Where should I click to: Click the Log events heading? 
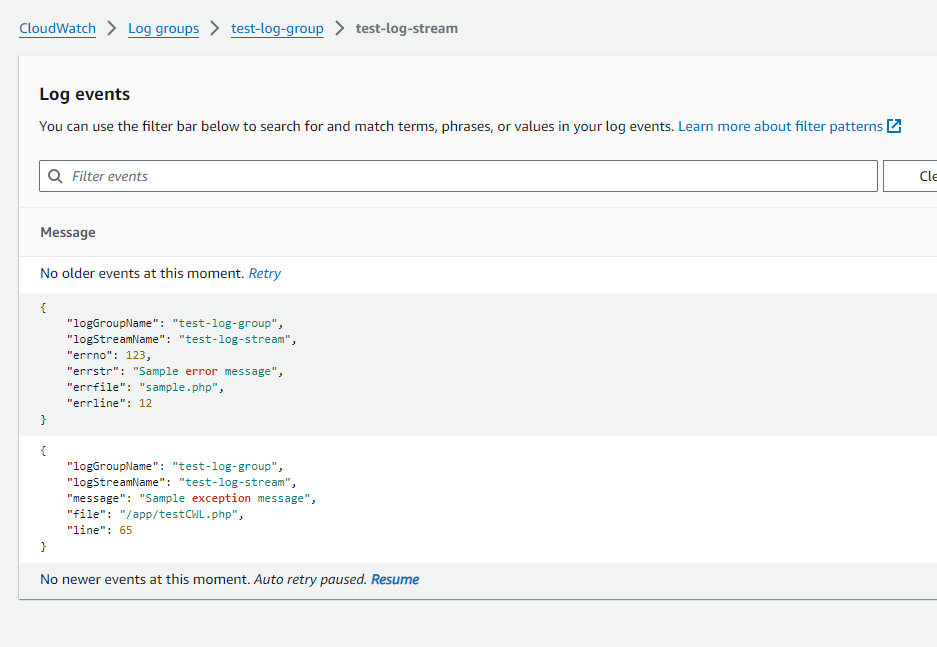84,93
